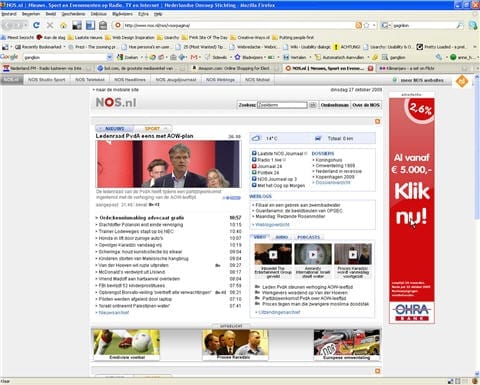Click the headline Ledenraad PvdA eens met AOW-plan

pyautogui.click(x=144, y=136)
